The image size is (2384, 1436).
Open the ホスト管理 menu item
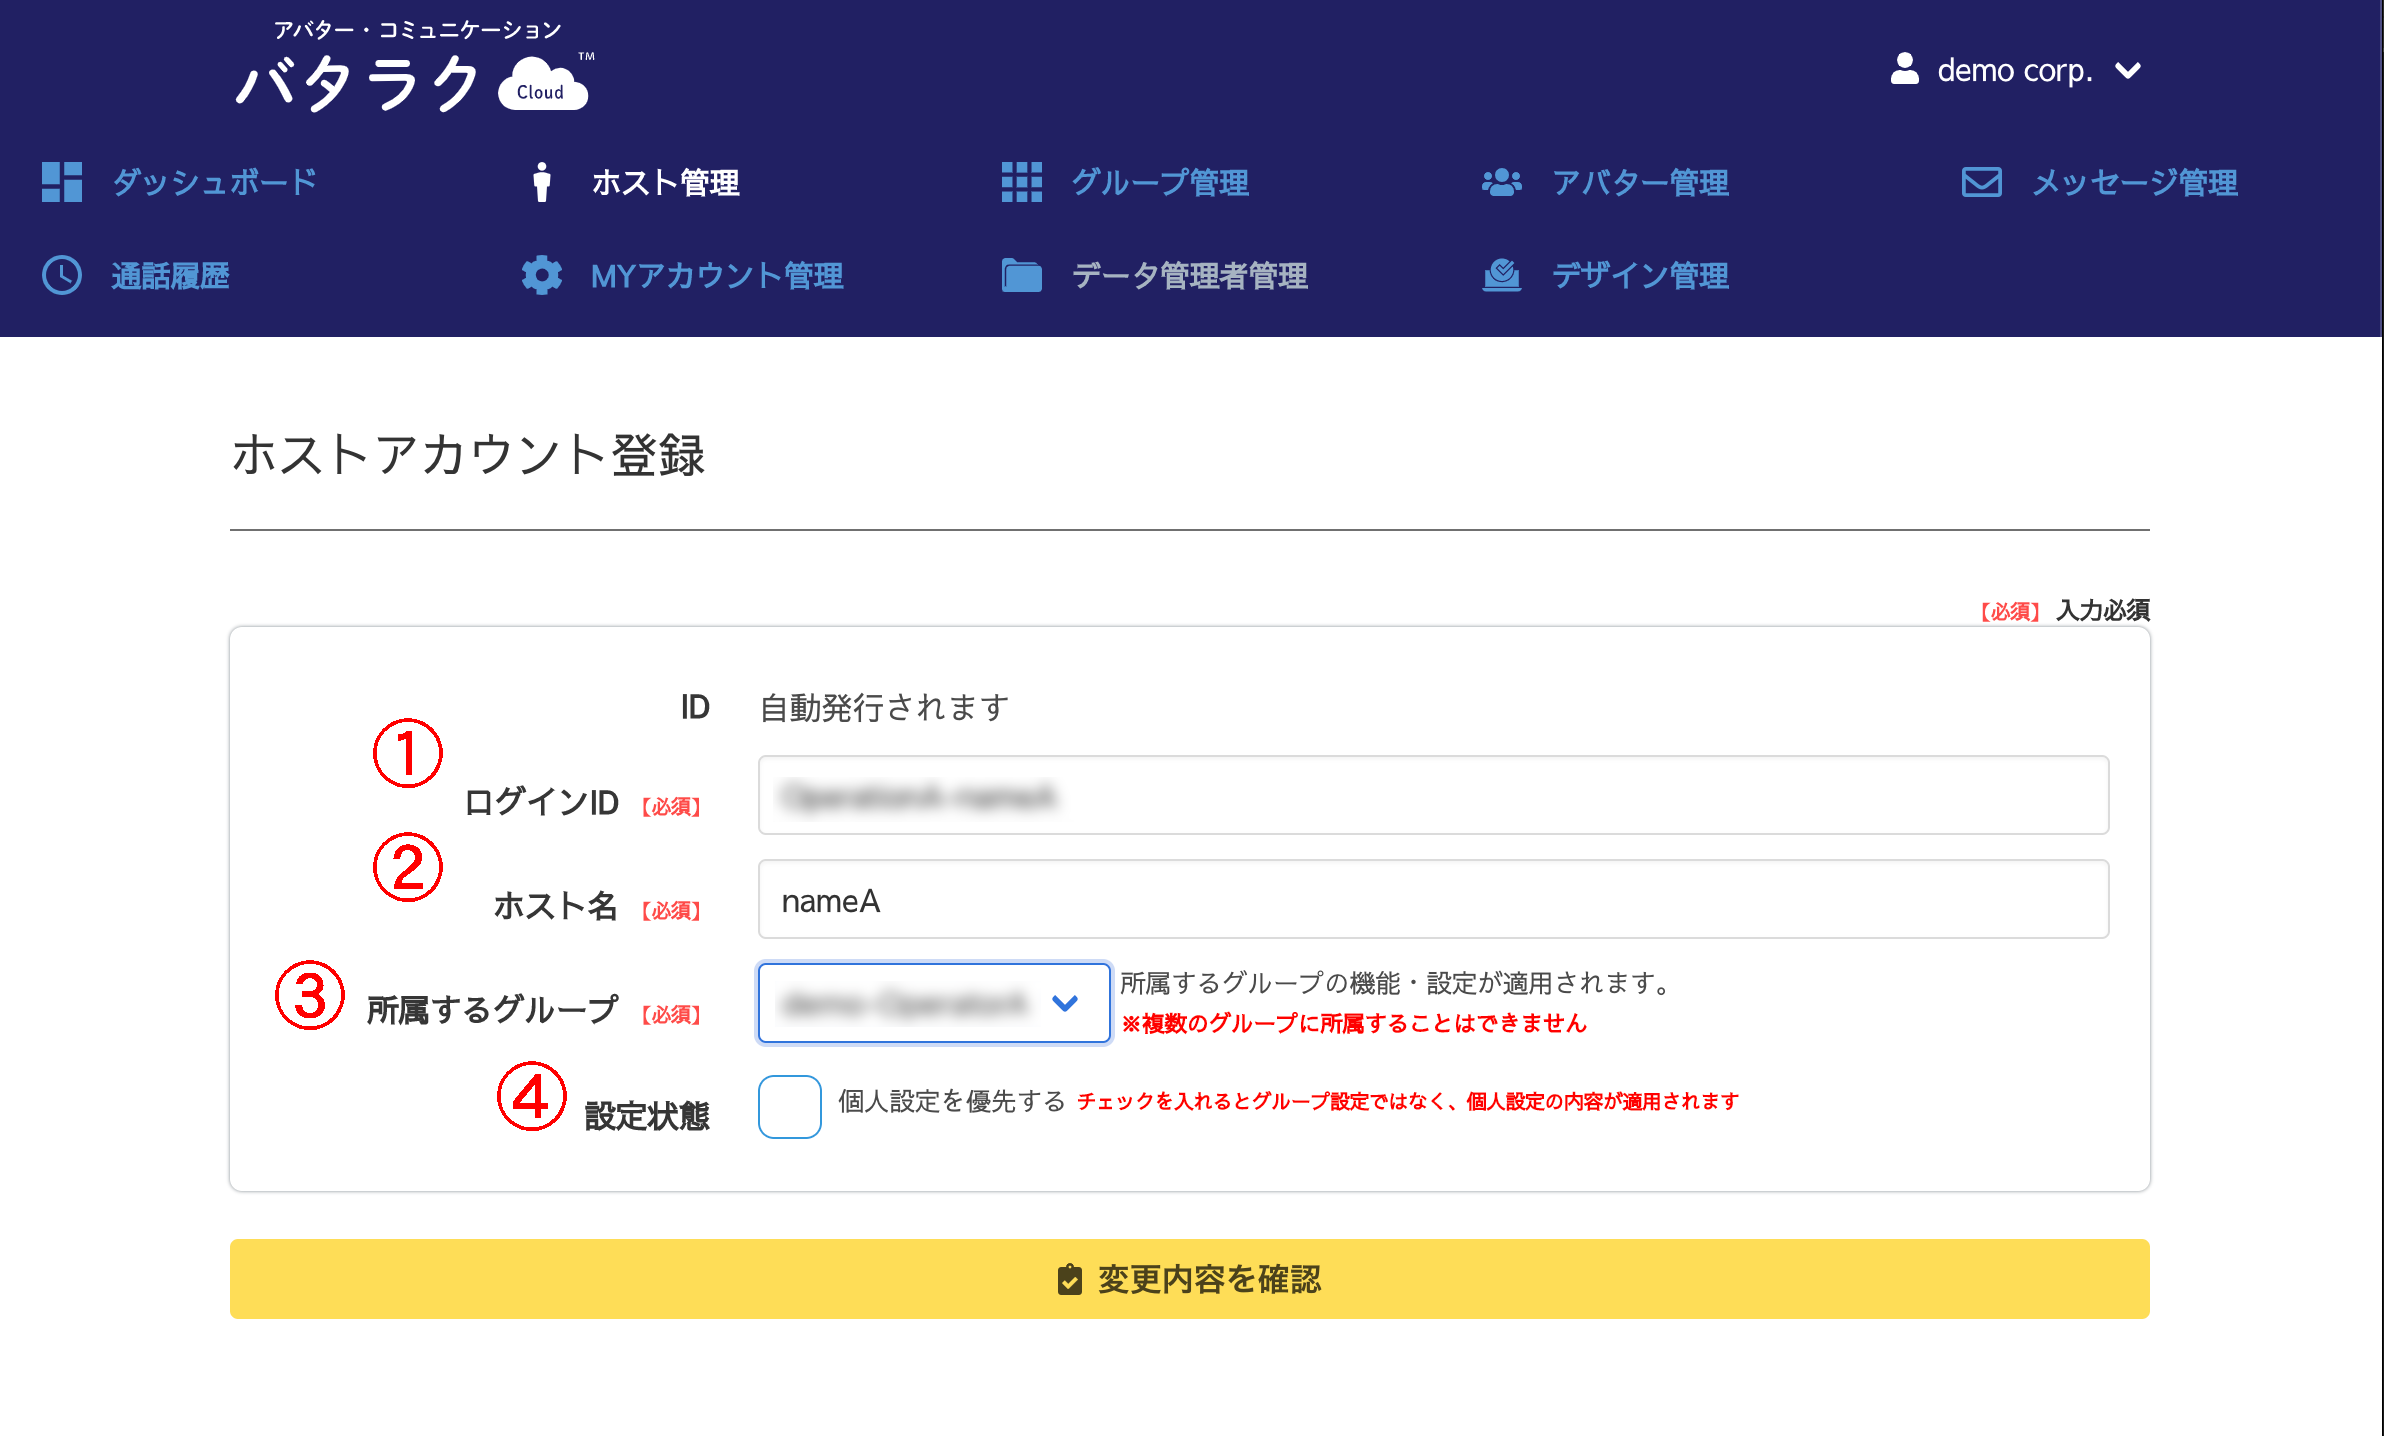coord(665,183)
